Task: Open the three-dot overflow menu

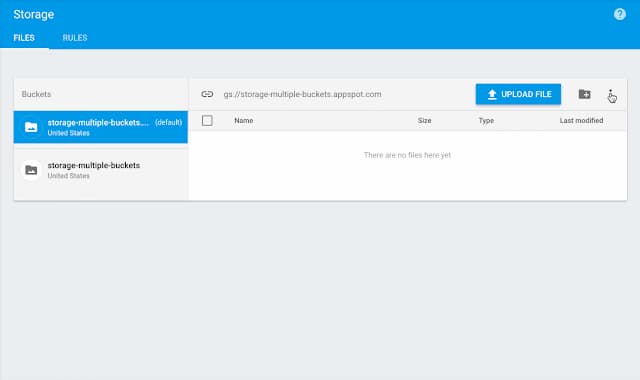Action: (610, 95)
